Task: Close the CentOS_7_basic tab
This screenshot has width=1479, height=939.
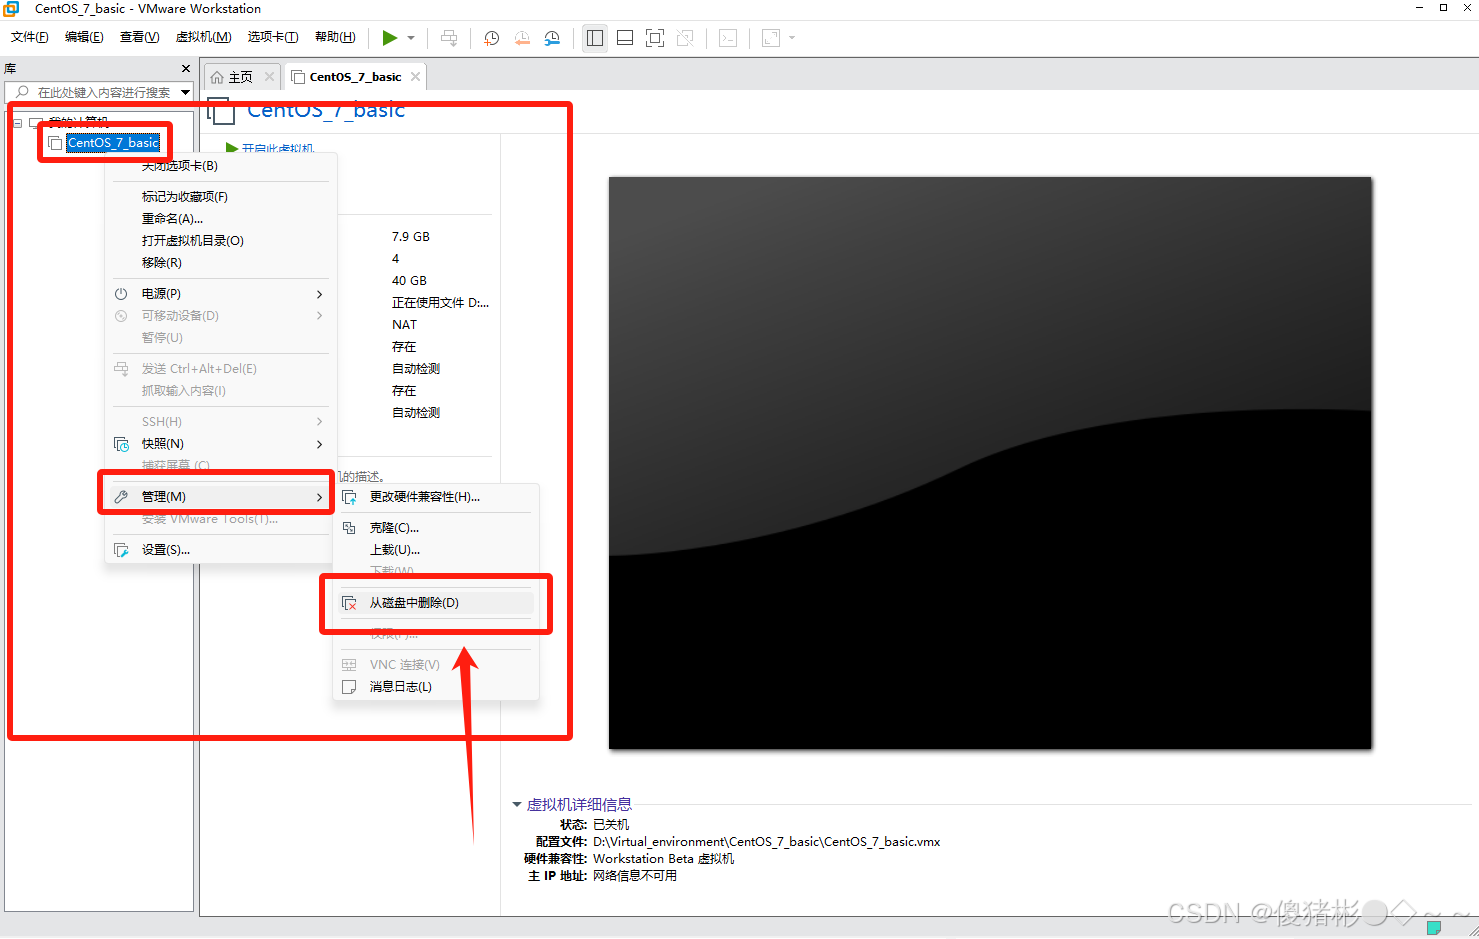Action: (x=415, y=77)
